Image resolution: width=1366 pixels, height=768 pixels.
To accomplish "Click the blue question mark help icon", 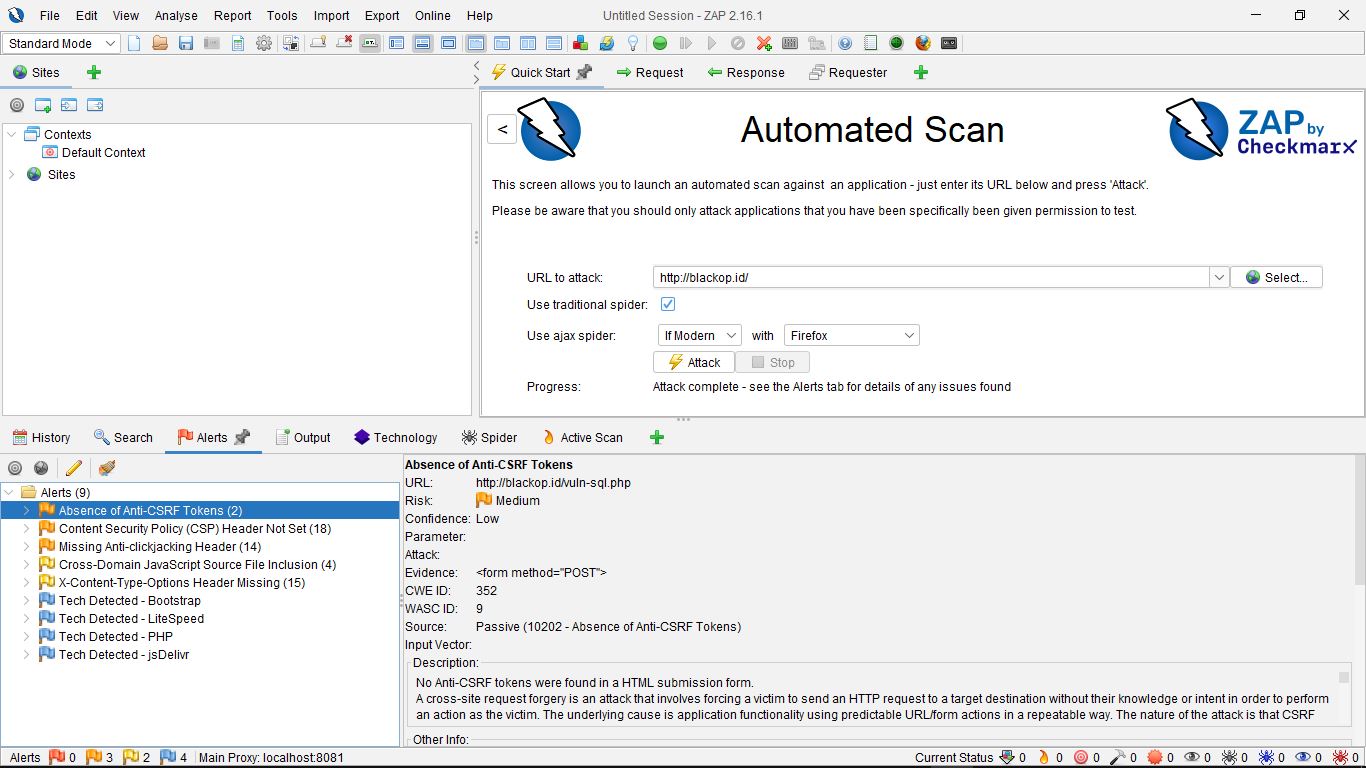I will click(845, 43).
